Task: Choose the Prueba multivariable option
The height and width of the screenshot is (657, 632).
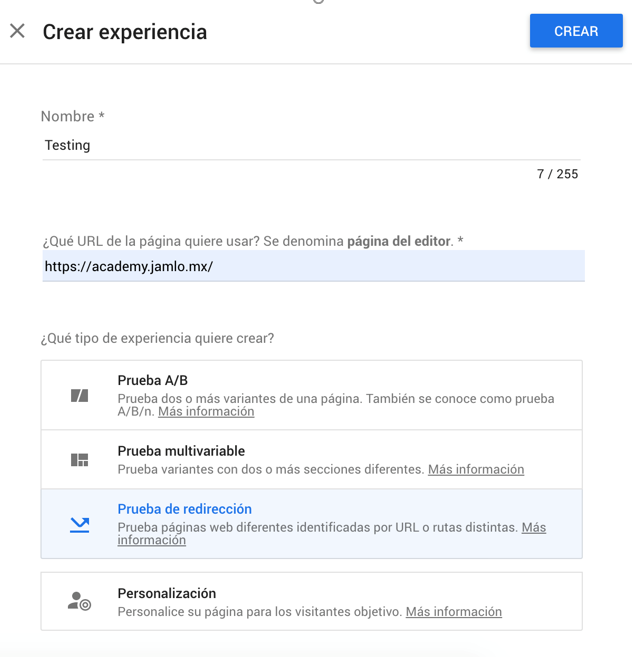Action: (x=181, y=451)
